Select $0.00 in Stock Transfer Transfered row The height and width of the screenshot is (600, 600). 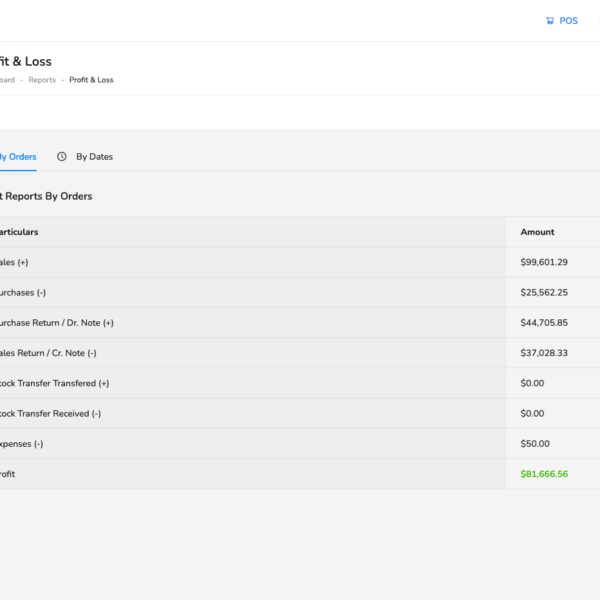[532, 383]
